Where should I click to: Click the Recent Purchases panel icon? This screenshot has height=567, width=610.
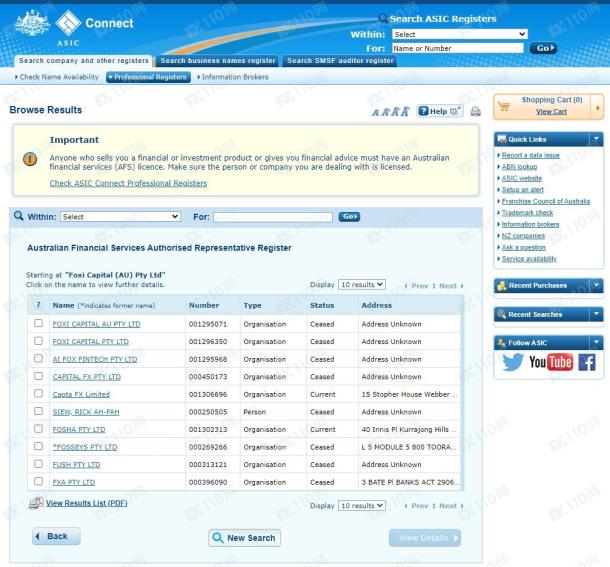click(502, 285)
